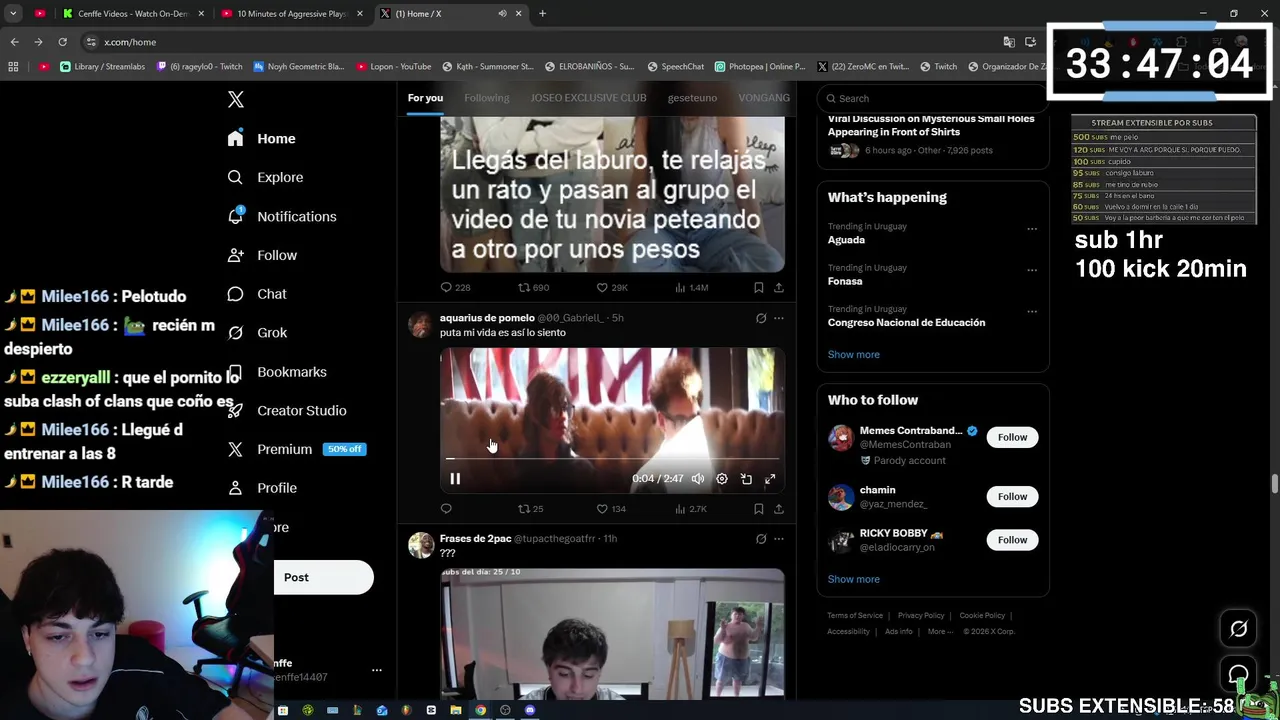Open Chrome tab search dropdown
Screen dimensions: 1280x720
pyautogui.click(x=13, y=13)
